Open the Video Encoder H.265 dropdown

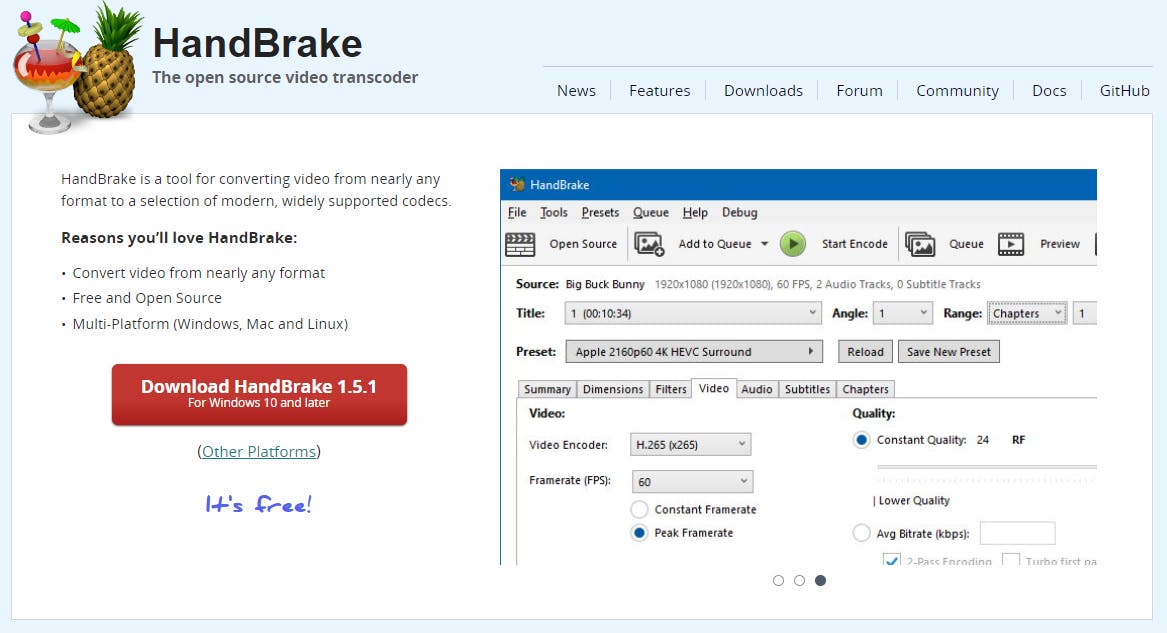coord(691,444)
